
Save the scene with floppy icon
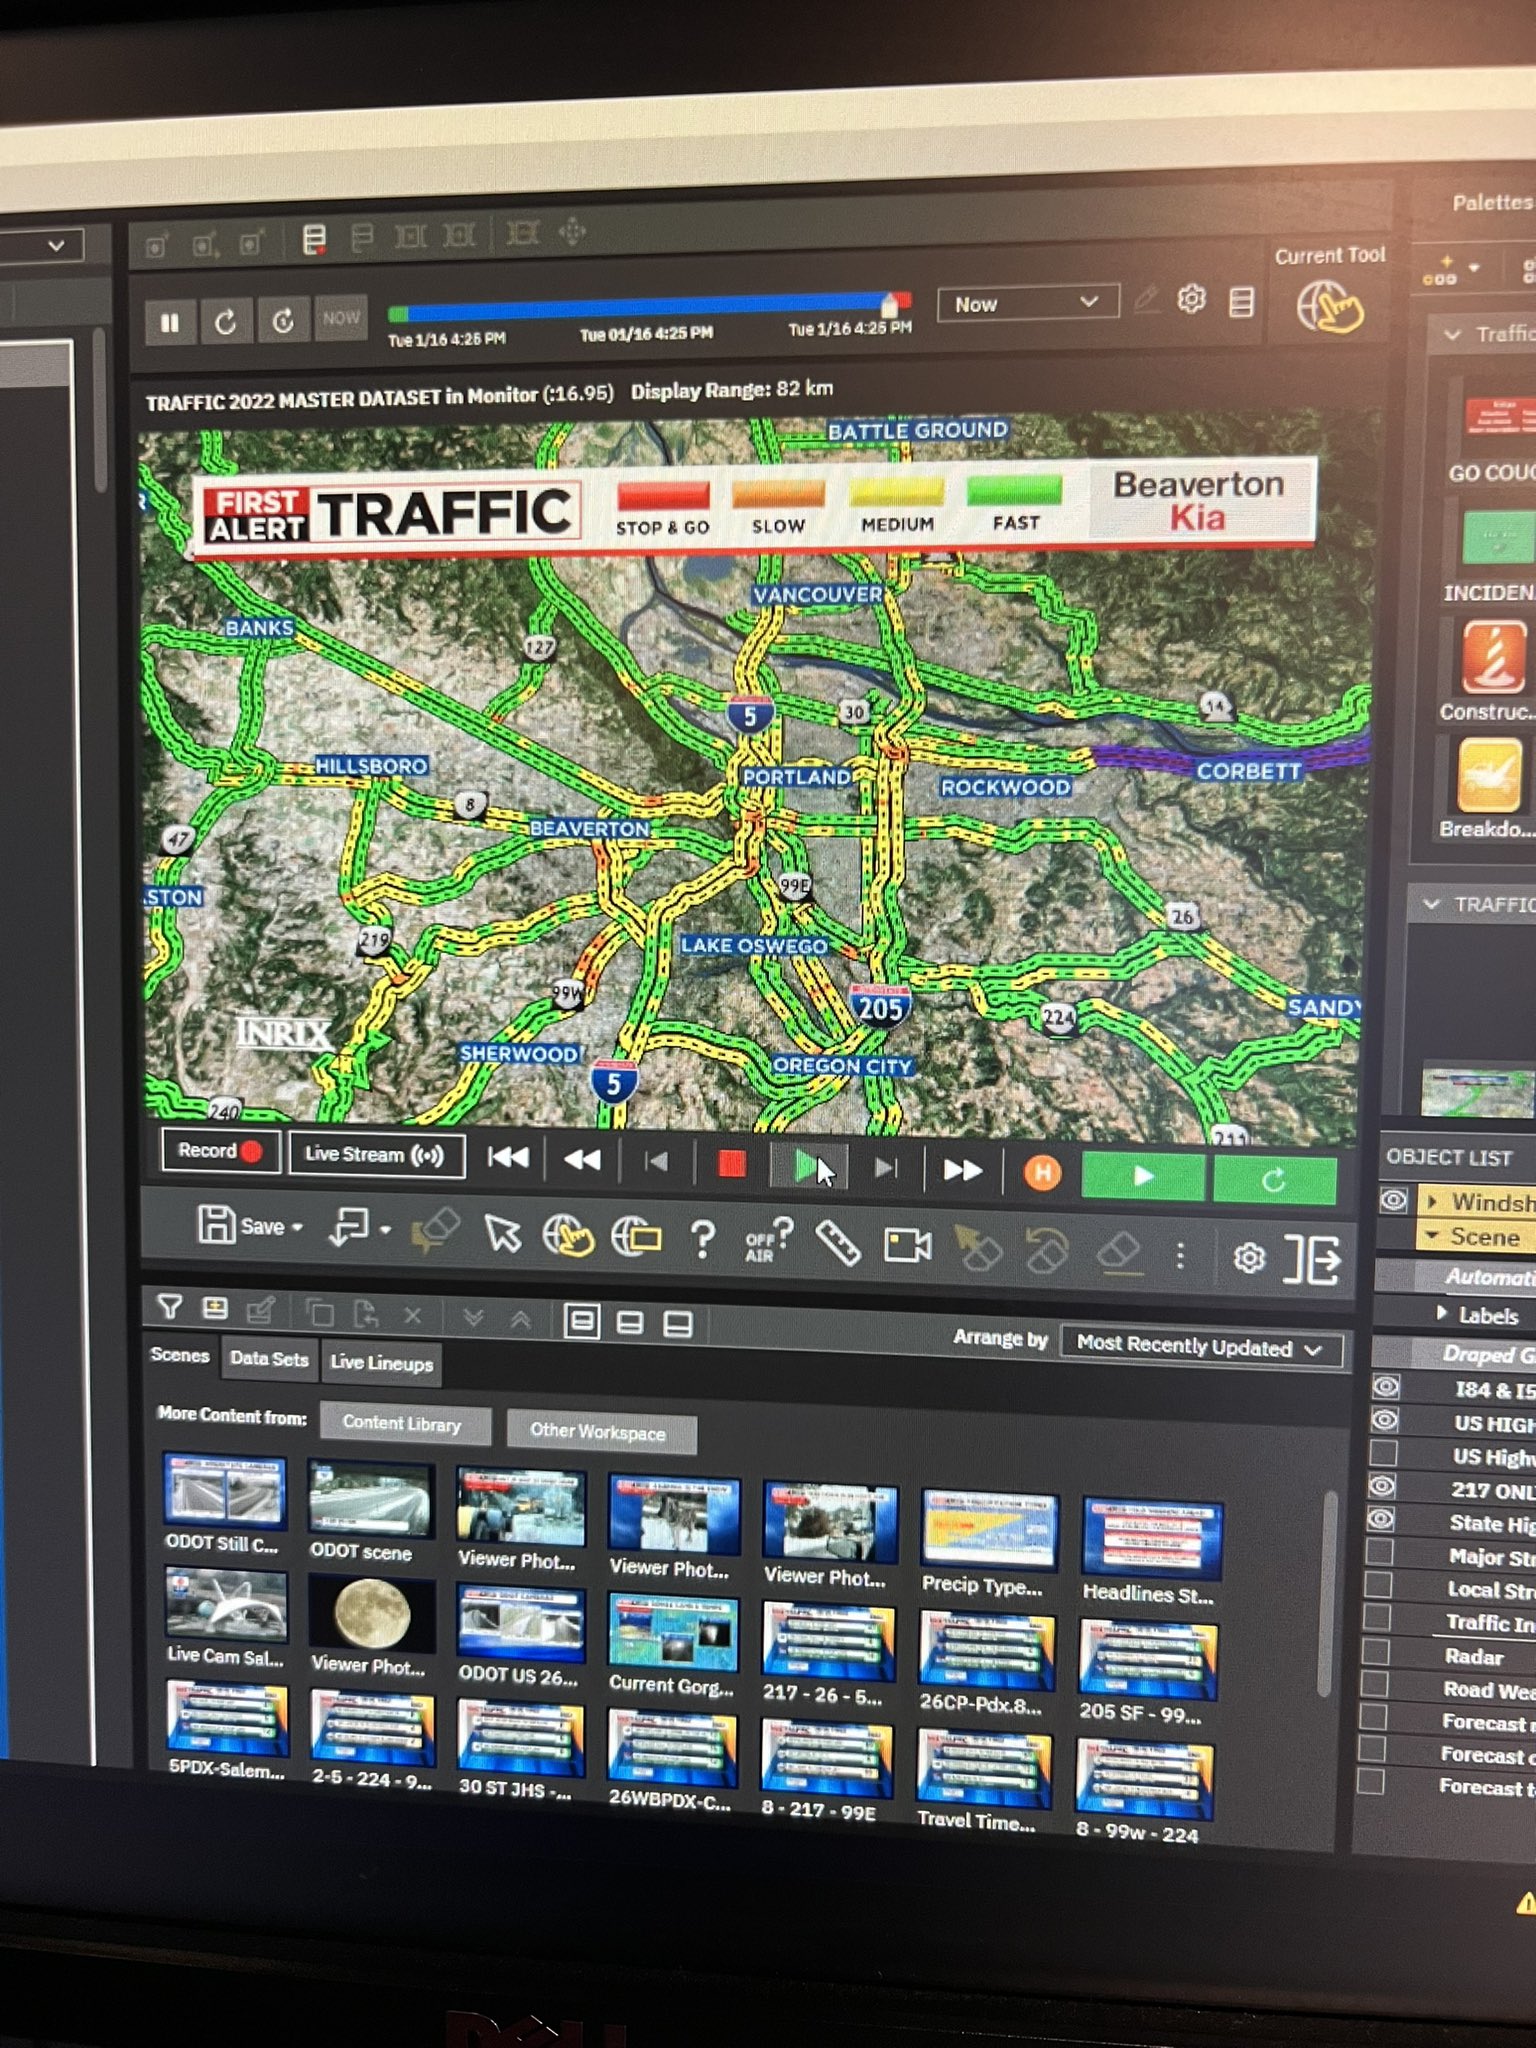pyautogui.click(x=216, y=1224)
